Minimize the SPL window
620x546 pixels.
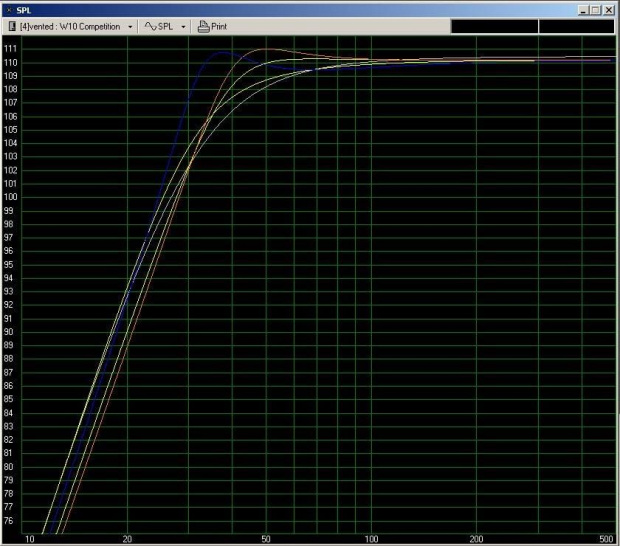coord(583,10)
